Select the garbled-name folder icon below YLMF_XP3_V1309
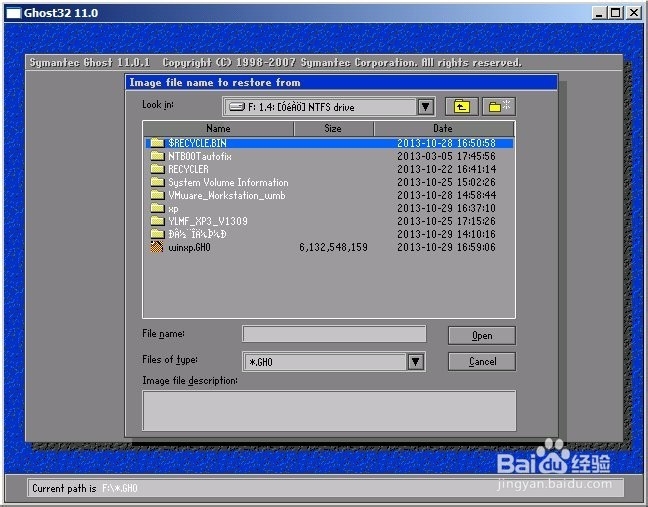648x507 pixels. pyautogui.click(x=157, y=234)
